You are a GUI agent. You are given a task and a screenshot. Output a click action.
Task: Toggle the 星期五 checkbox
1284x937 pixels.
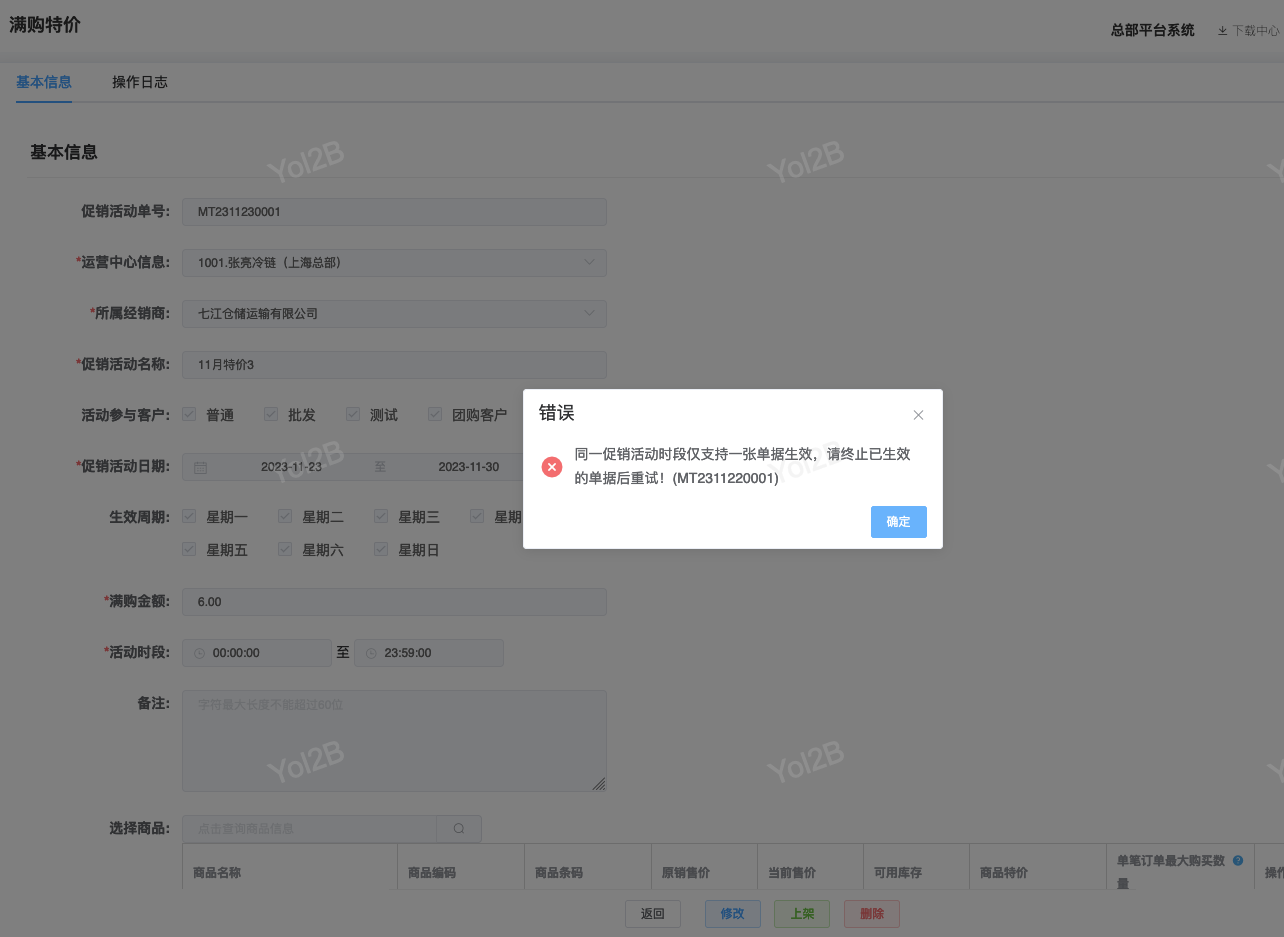click(x=189, y=549)
